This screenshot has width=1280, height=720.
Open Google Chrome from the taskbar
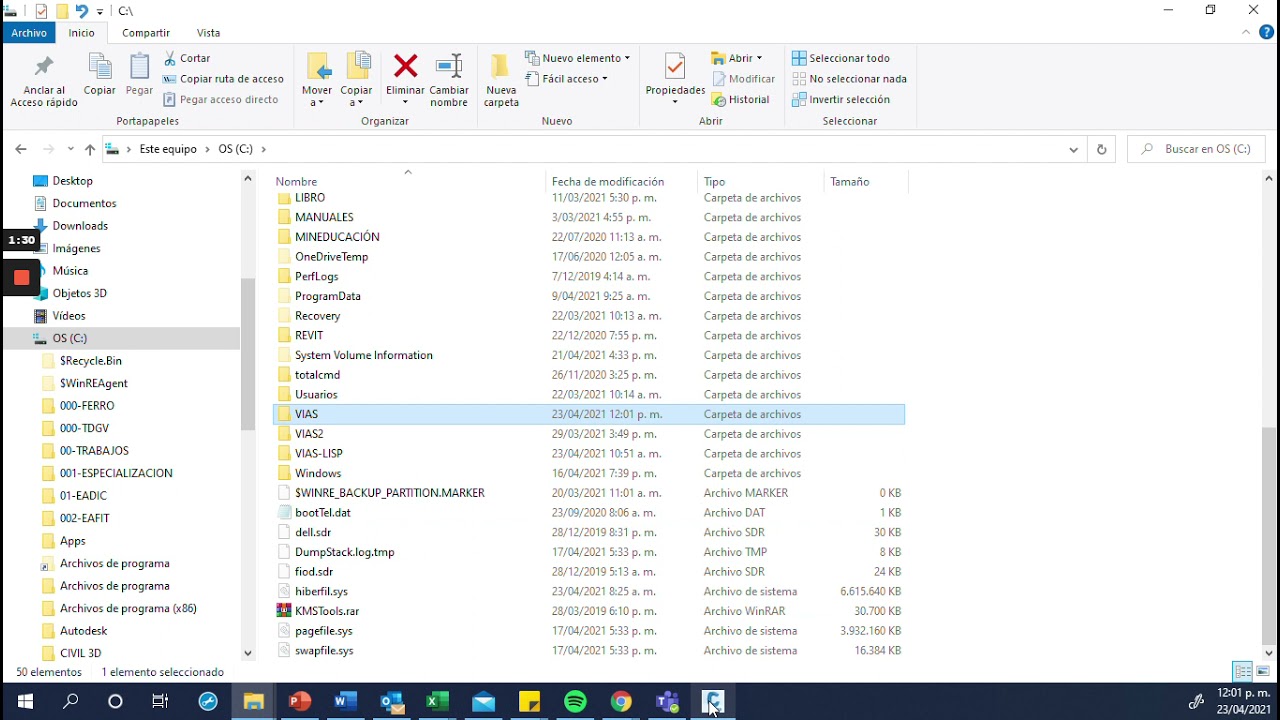(x=622, y=702)
